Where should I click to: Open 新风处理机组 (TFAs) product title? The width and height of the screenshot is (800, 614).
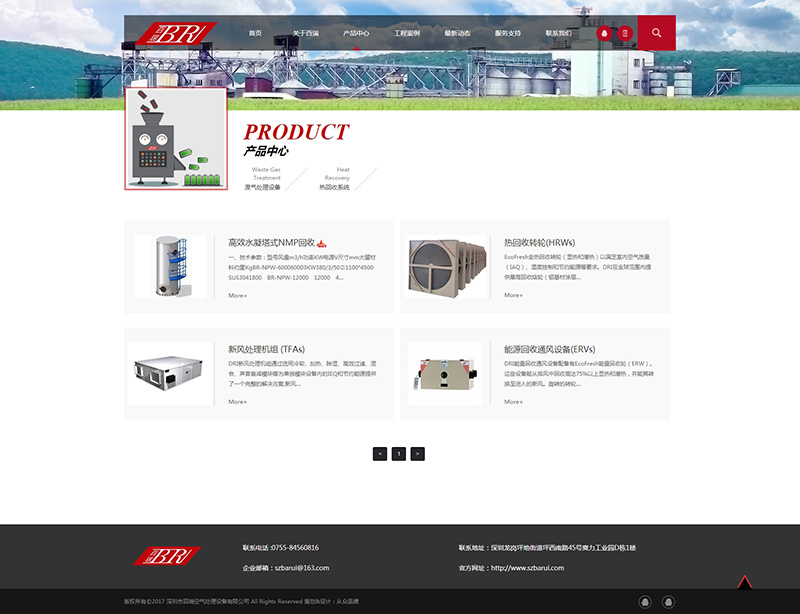tap(266, 349)
